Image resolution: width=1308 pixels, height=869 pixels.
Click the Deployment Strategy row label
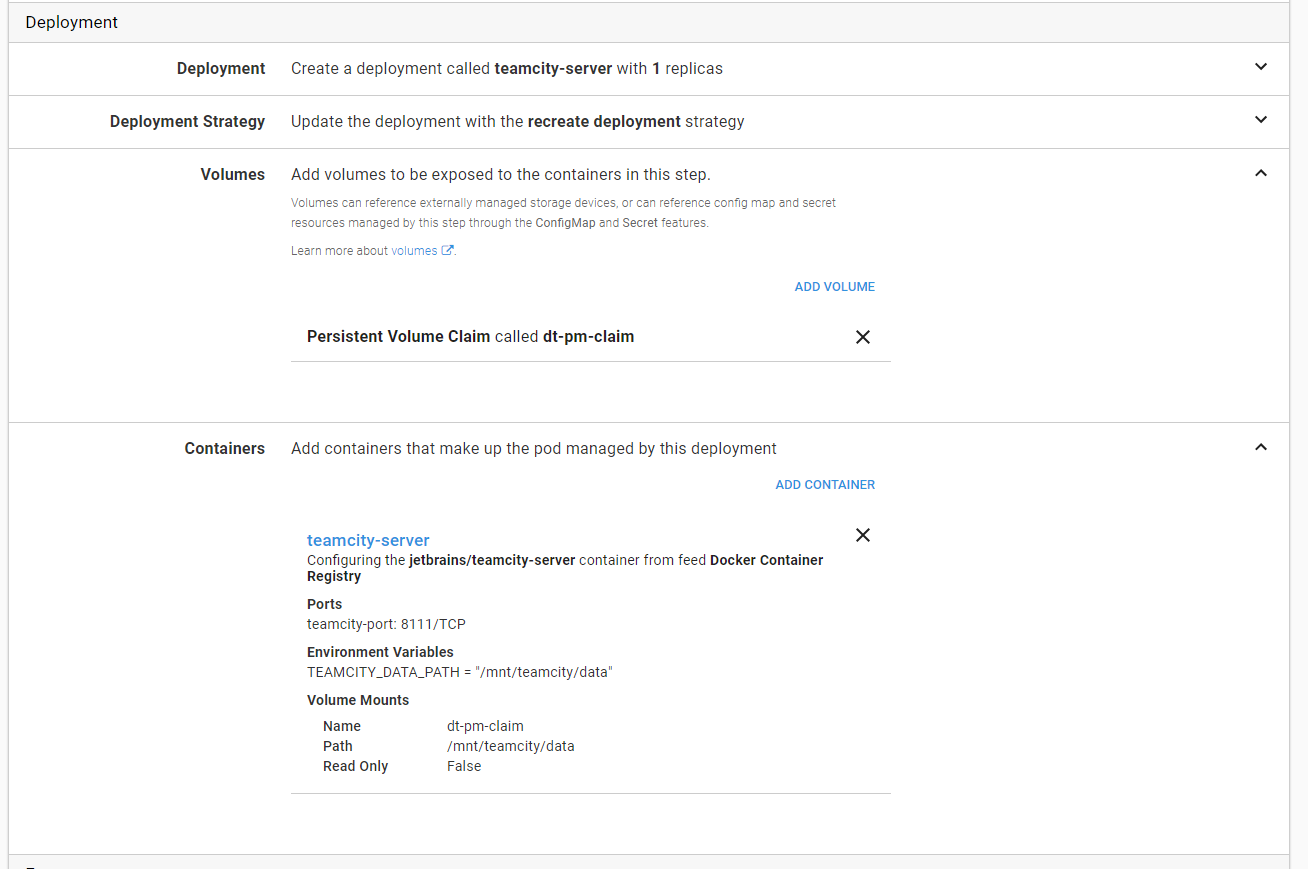[187, 121]
